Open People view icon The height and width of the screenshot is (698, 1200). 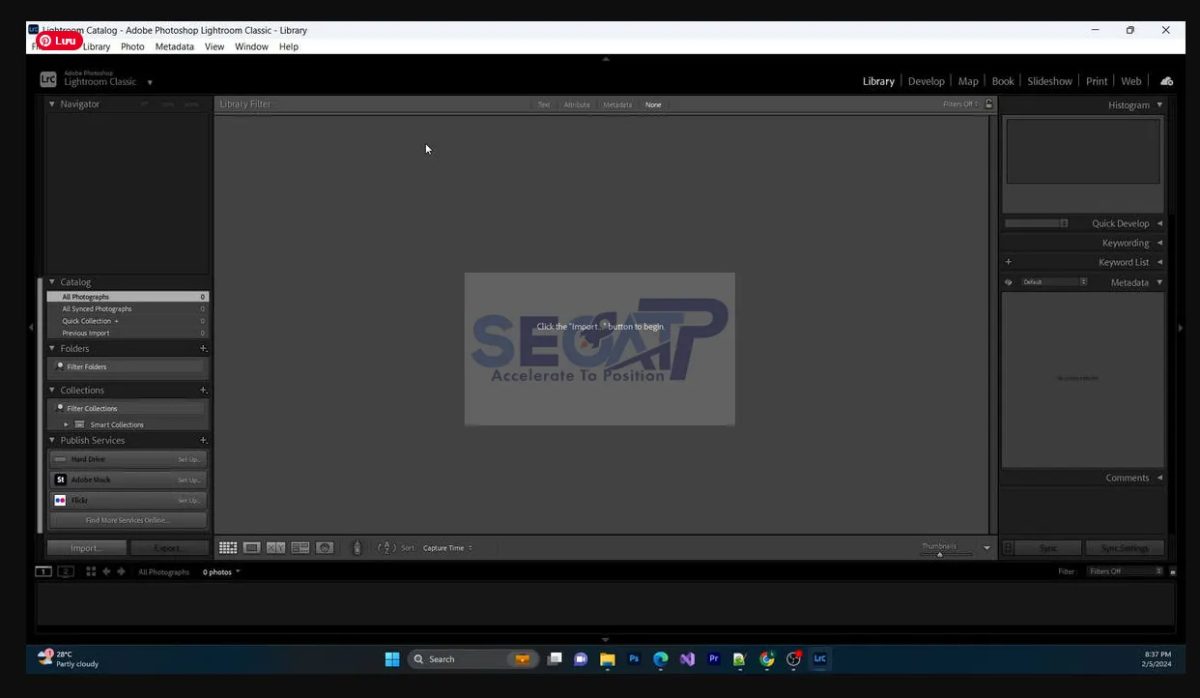[325, 548]
